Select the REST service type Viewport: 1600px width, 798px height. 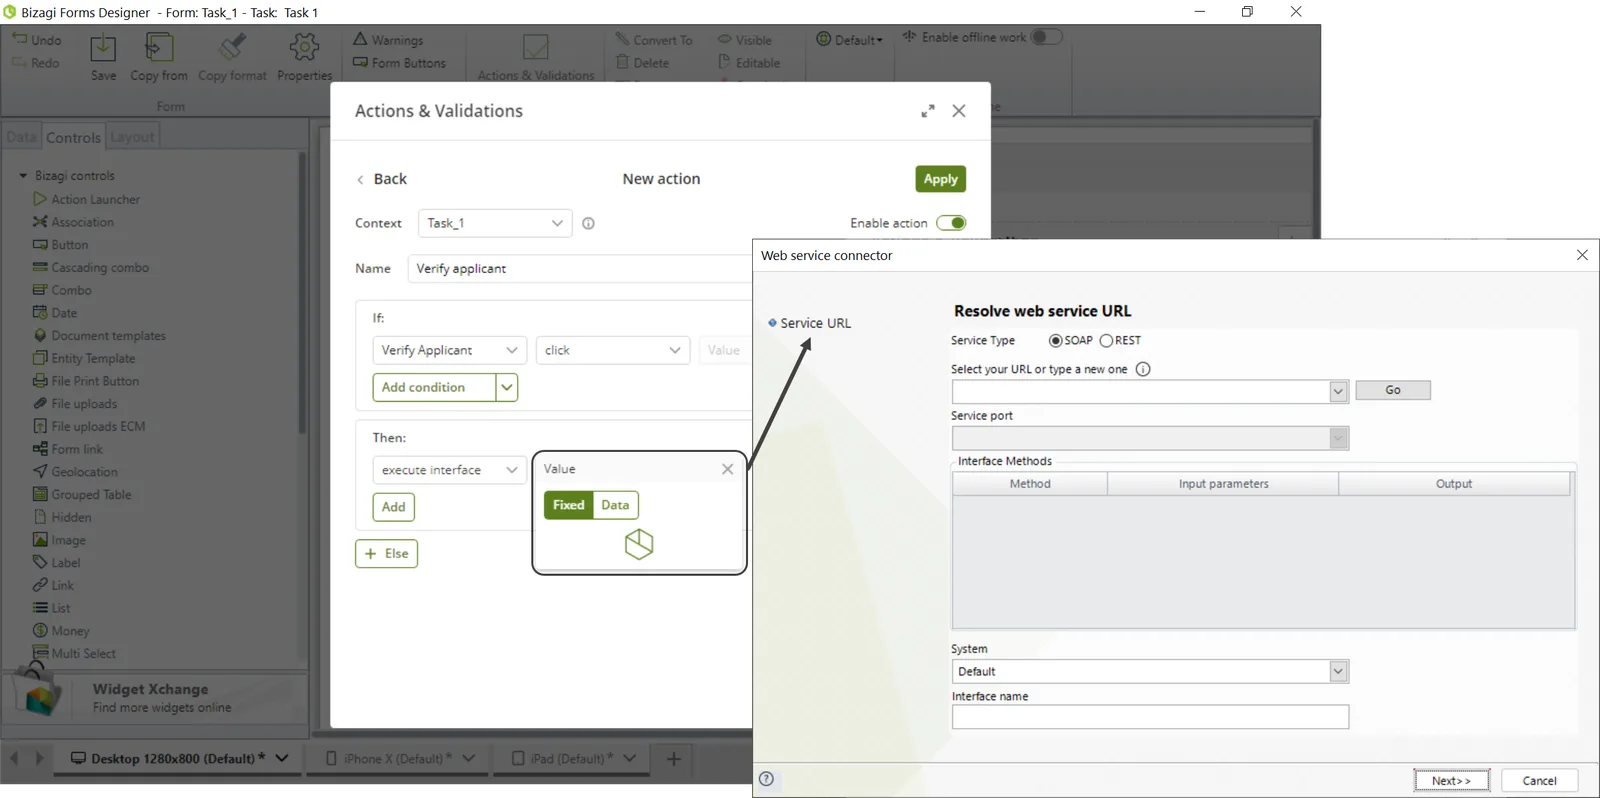1107,341
